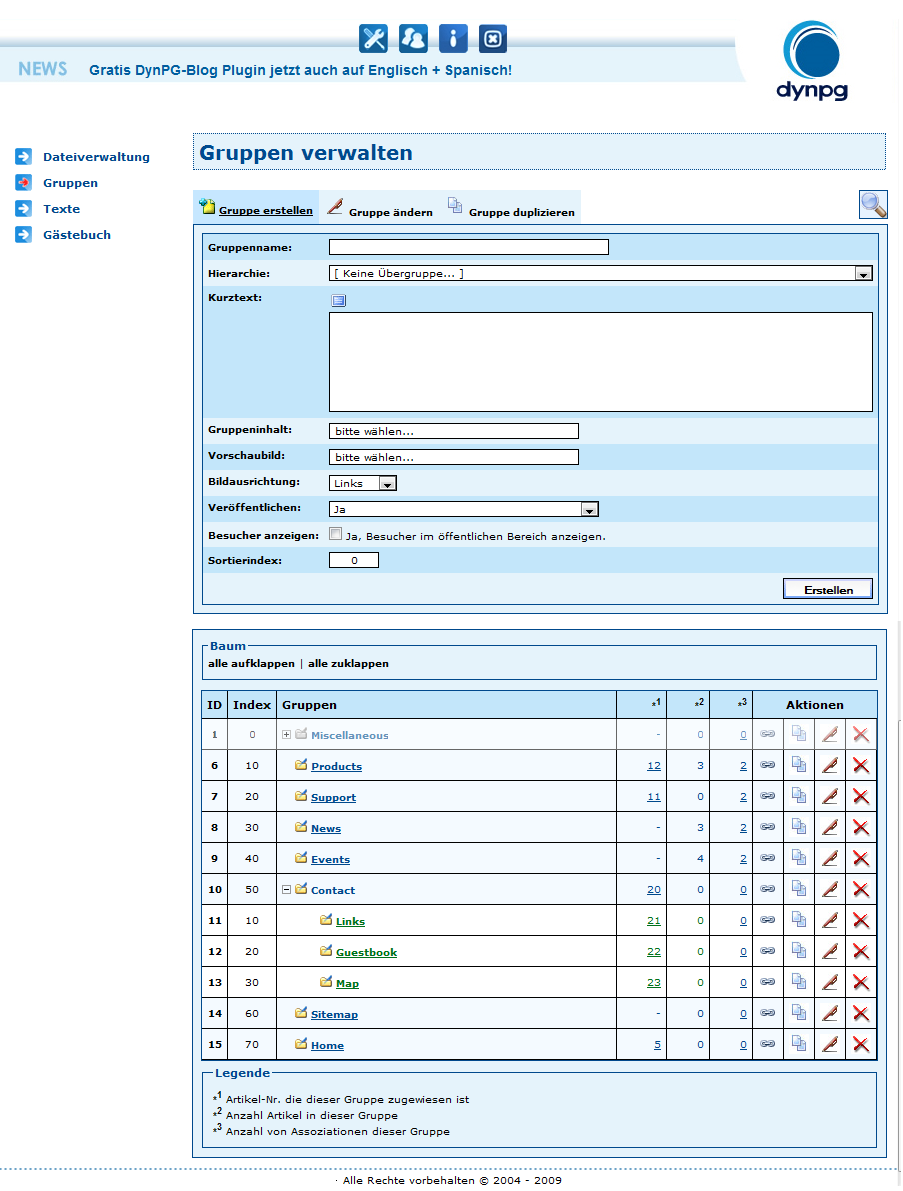Switch to the Gruppe duplizieren tab

point(521,212)
